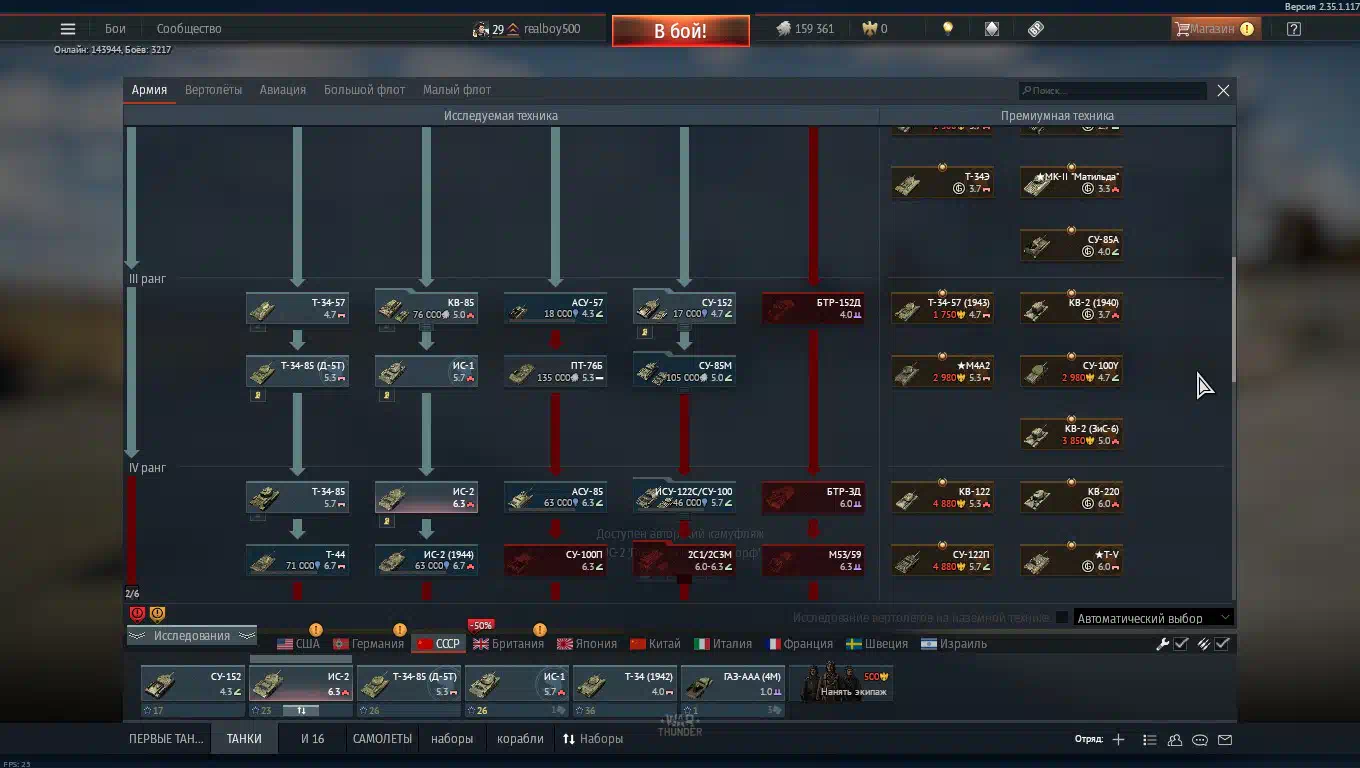
Task: Open the Сообщество menu
Action: (189, 29)
